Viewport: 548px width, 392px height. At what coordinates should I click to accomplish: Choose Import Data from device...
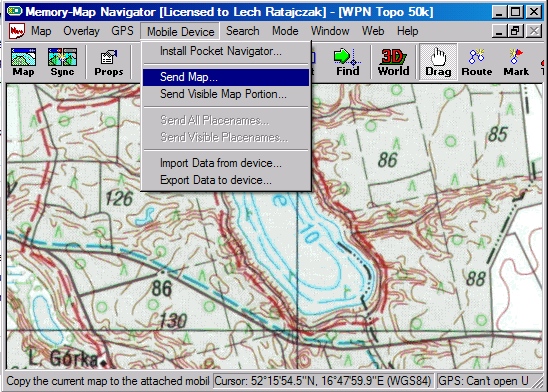(x=226, y=163)
